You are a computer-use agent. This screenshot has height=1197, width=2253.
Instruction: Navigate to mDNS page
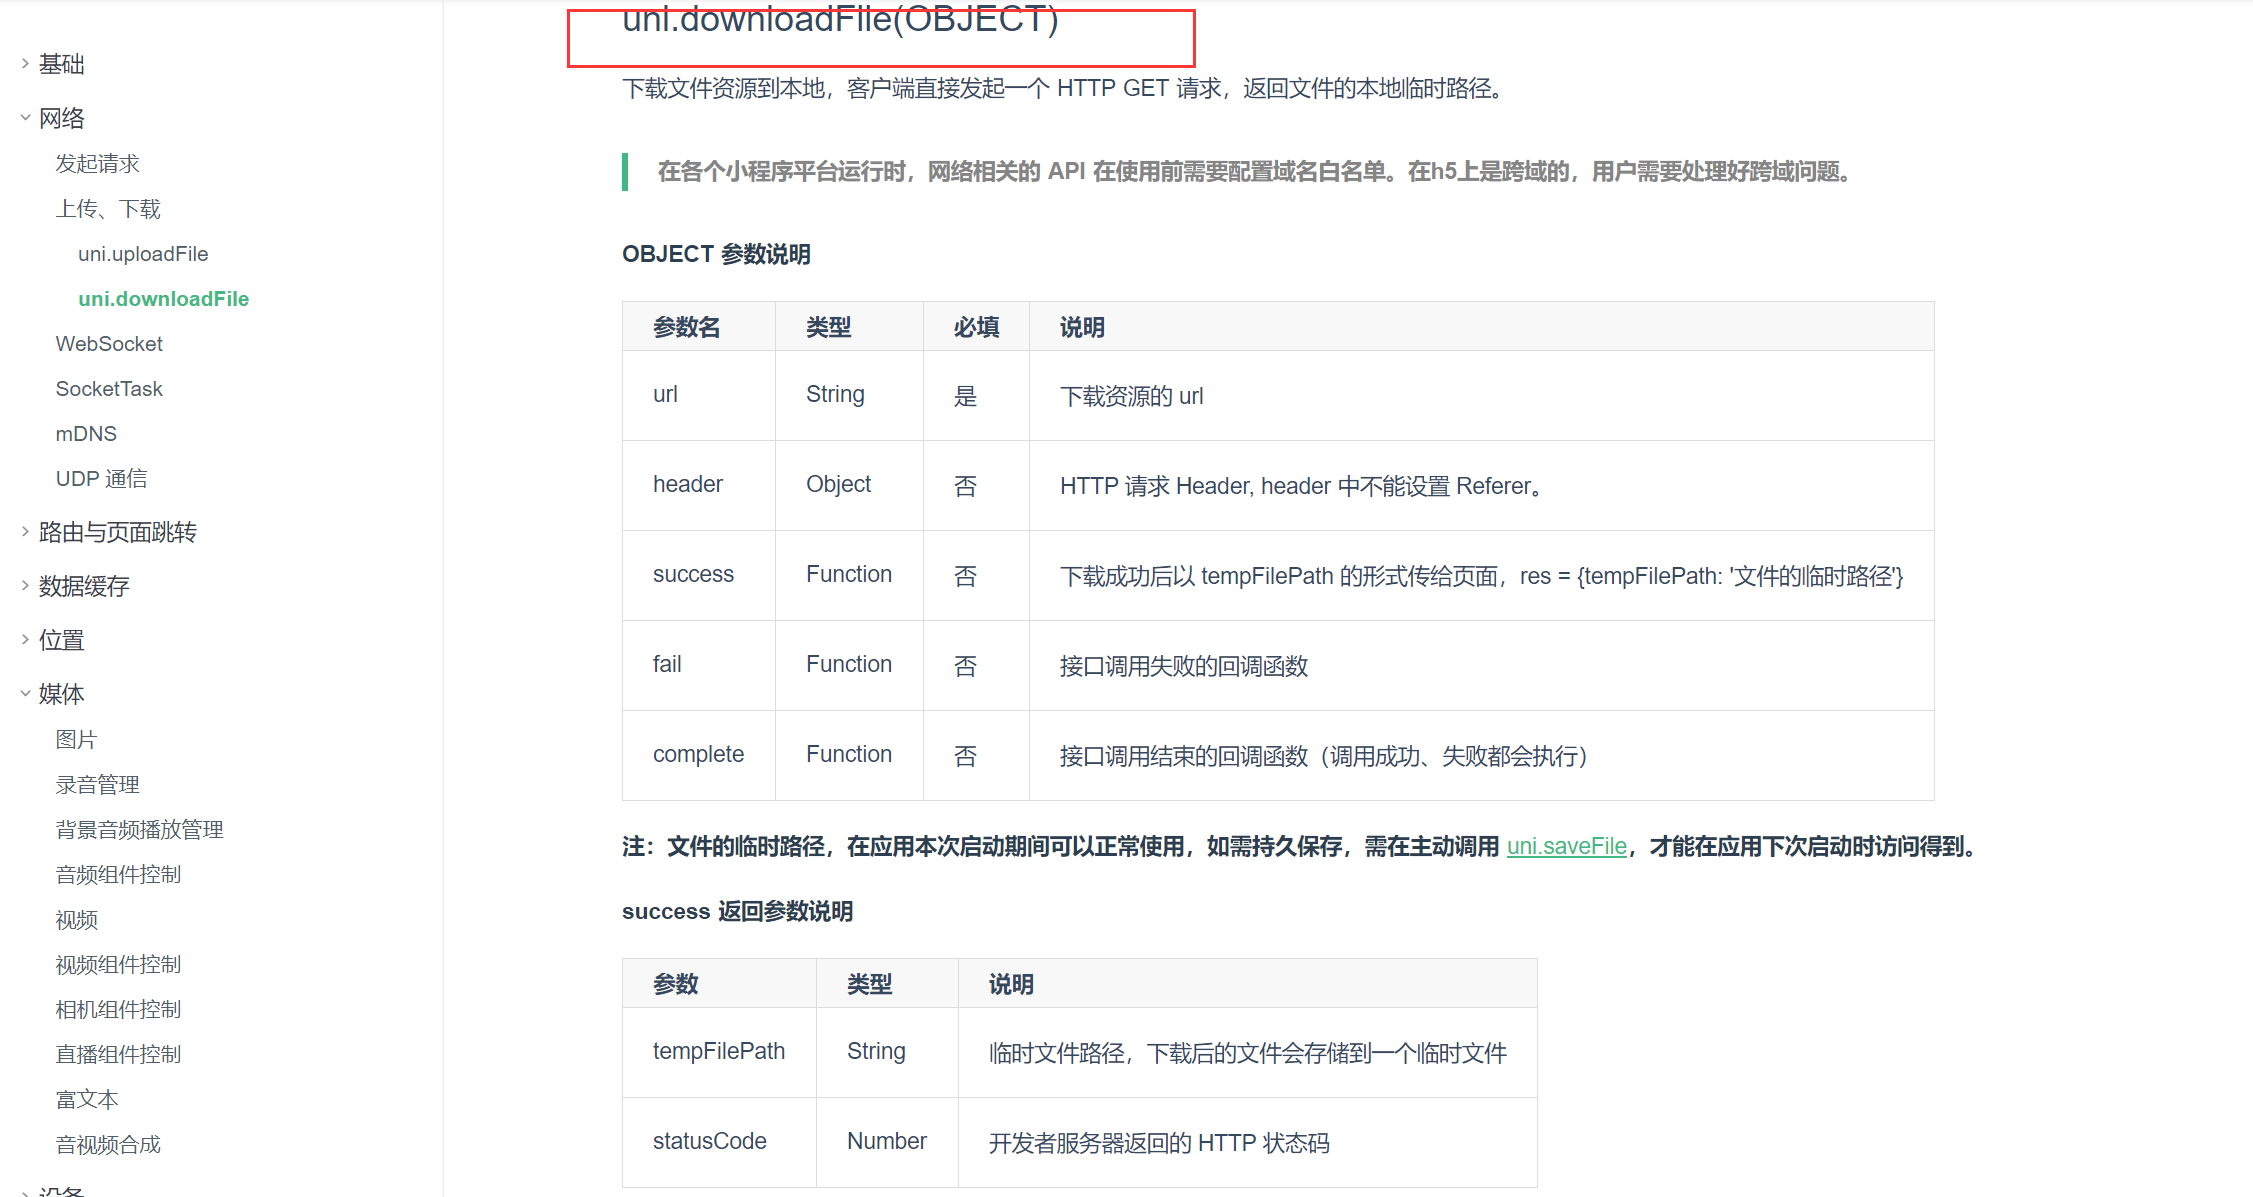(x=86, y=434)
